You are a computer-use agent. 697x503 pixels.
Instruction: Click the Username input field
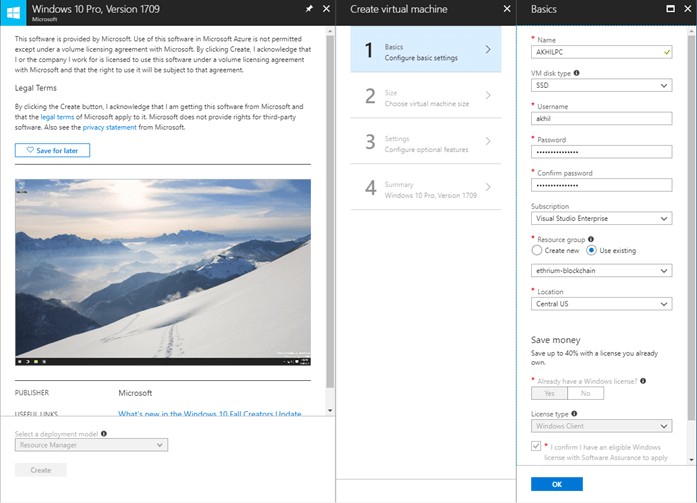601,118
